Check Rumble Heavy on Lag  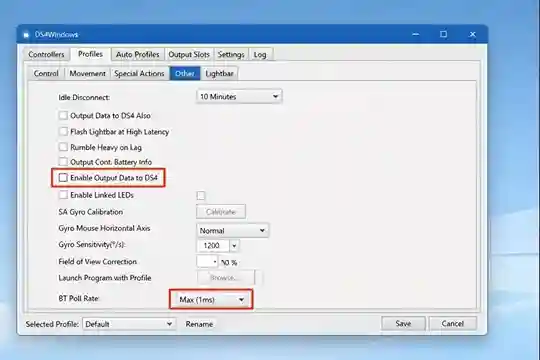tap(63, 147)
